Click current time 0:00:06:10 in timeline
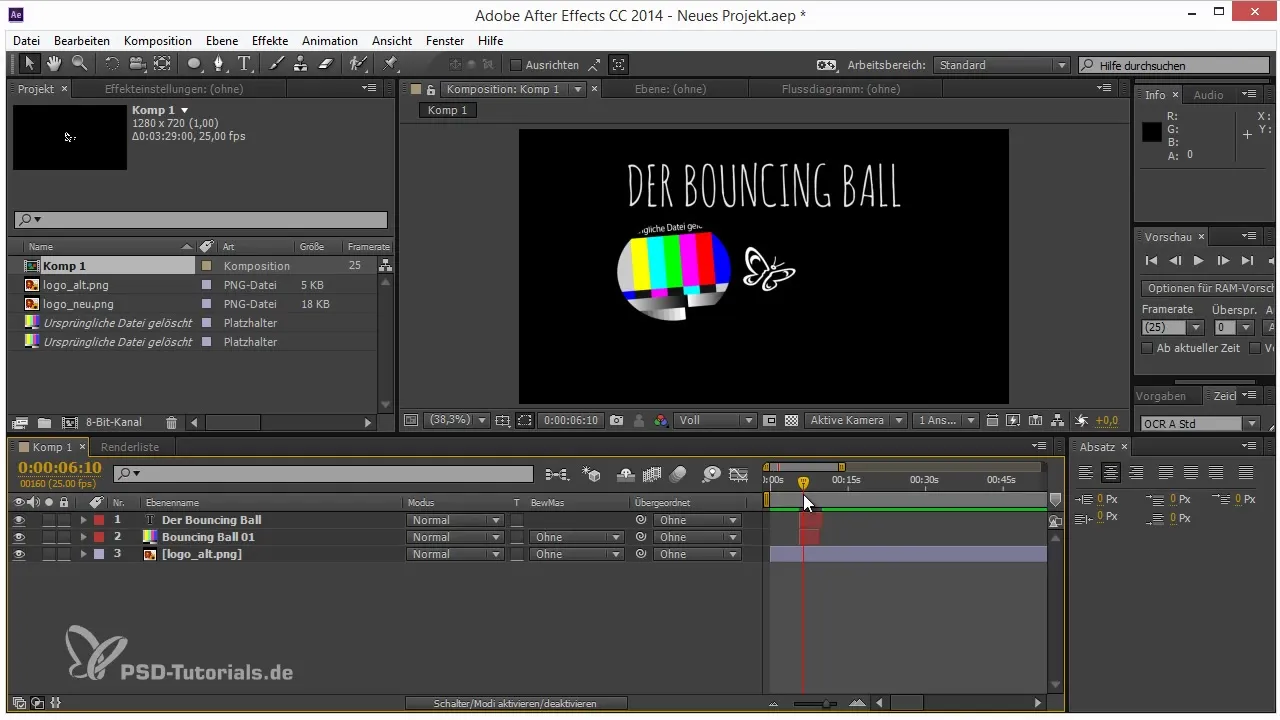 [x=60, y=467]
